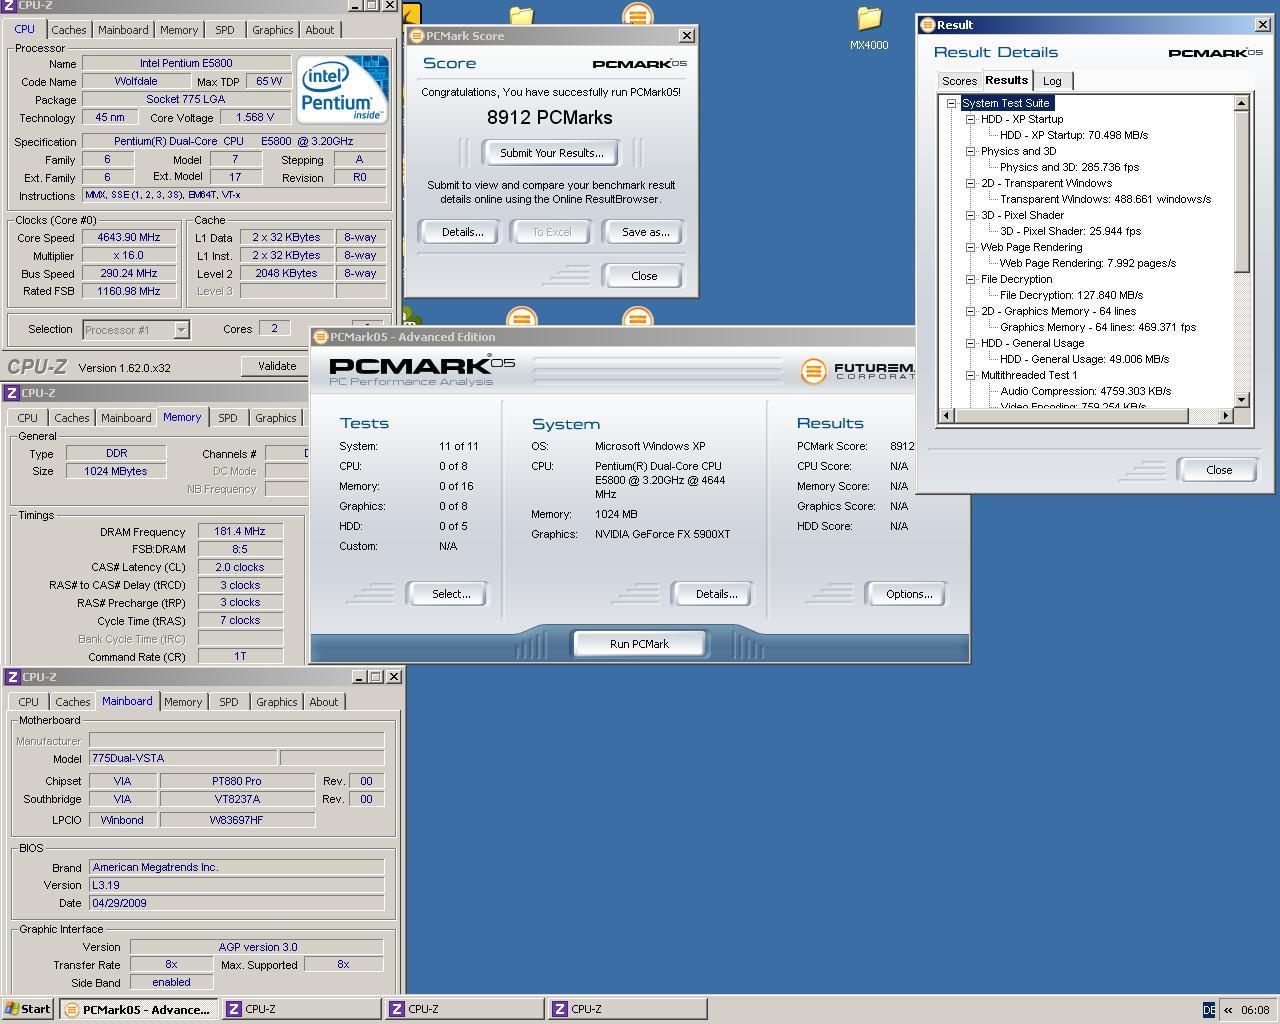The width and height of the screenshot is (1280, 1024).
Task: Collapse the 2D - Transparent Windows node
Action: [970, 183]
